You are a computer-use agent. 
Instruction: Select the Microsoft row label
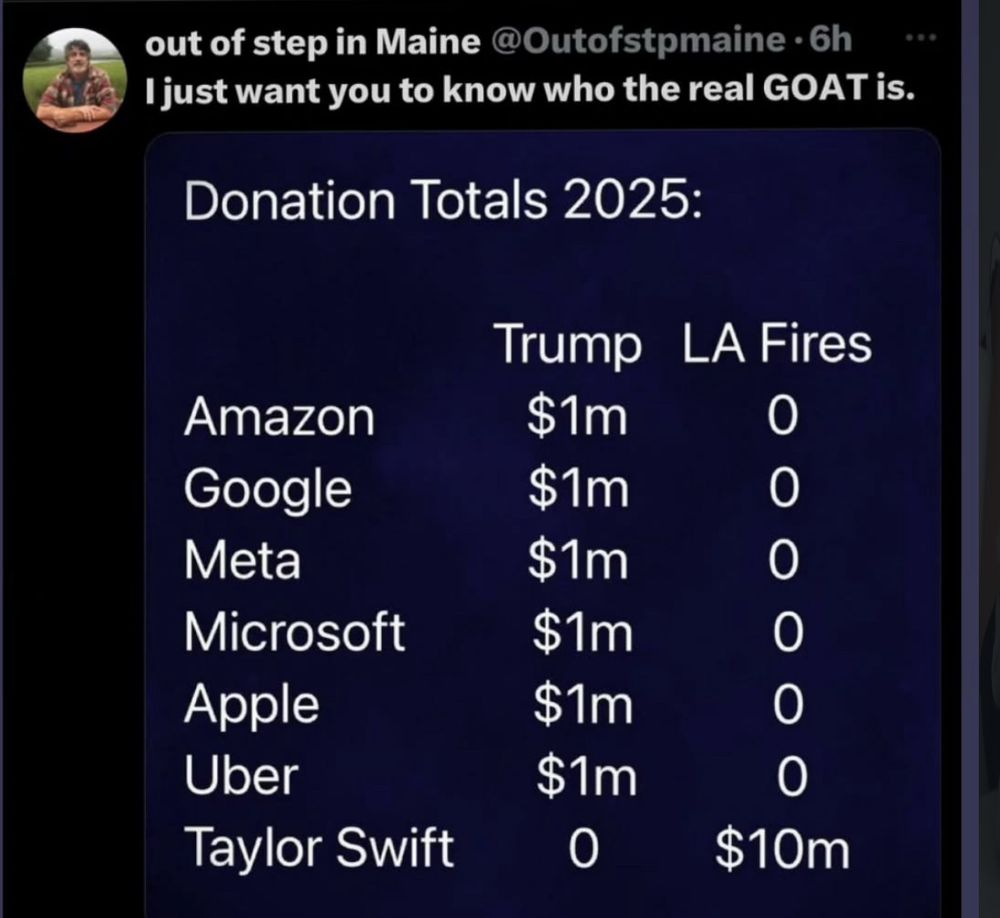coord(295,632)
